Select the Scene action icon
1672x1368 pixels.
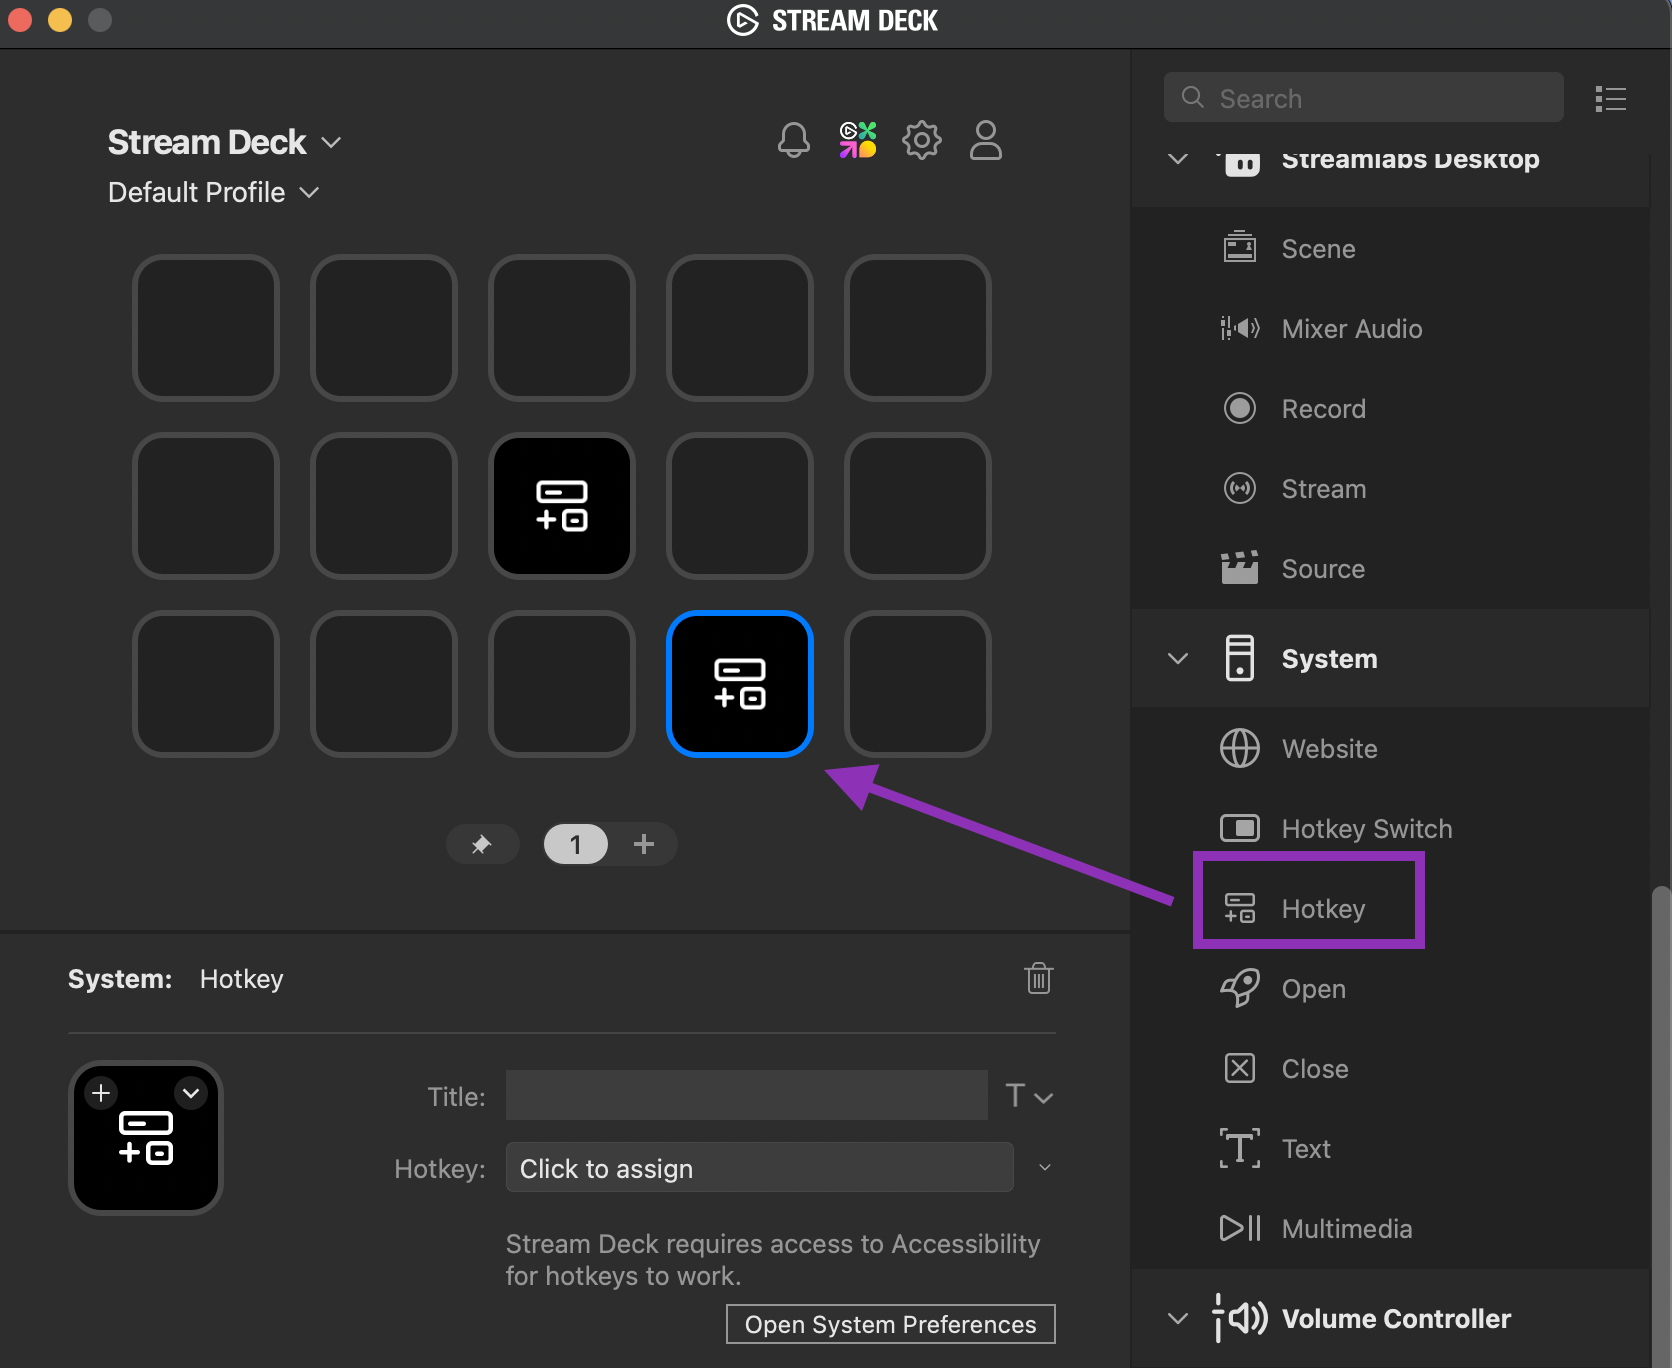(1240, 247)
